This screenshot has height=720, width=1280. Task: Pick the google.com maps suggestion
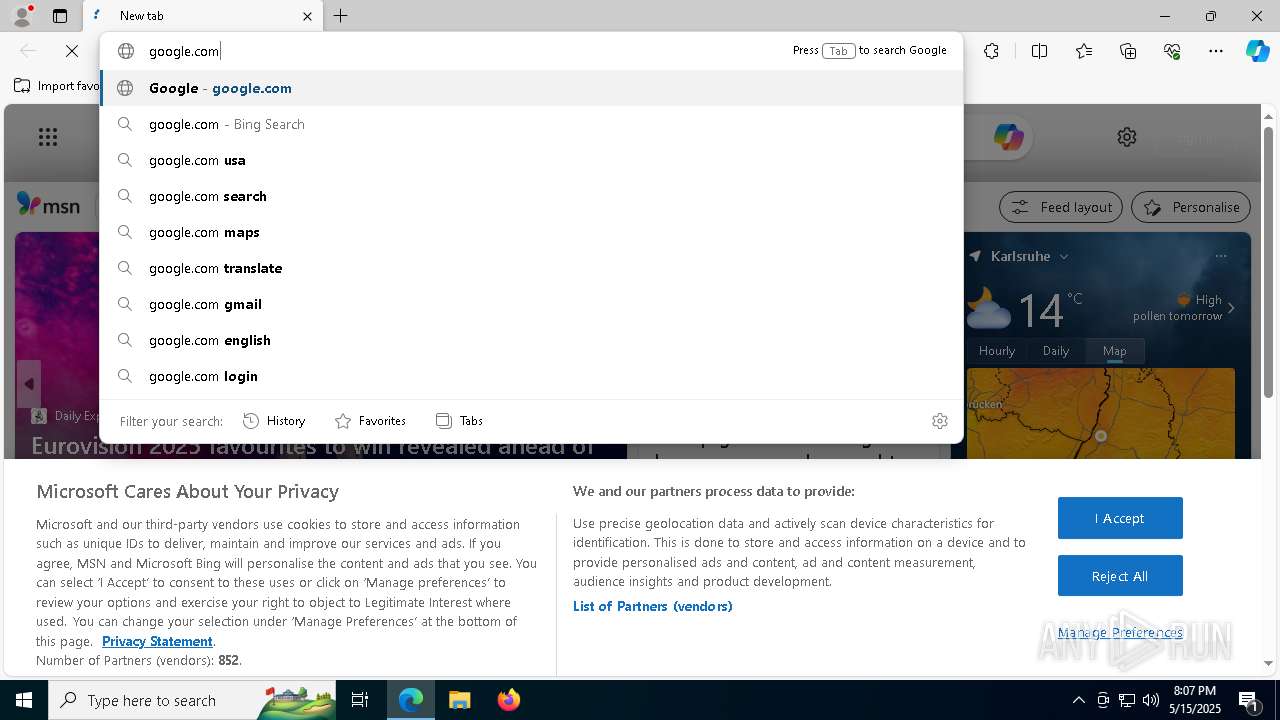pyautogui.click(x=531, y=232)
